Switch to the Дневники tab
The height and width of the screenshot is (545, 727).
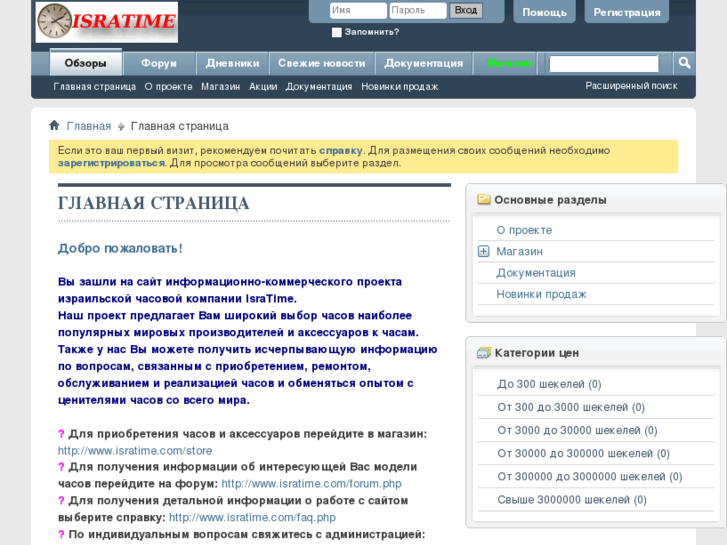click(x=232, y=64)
